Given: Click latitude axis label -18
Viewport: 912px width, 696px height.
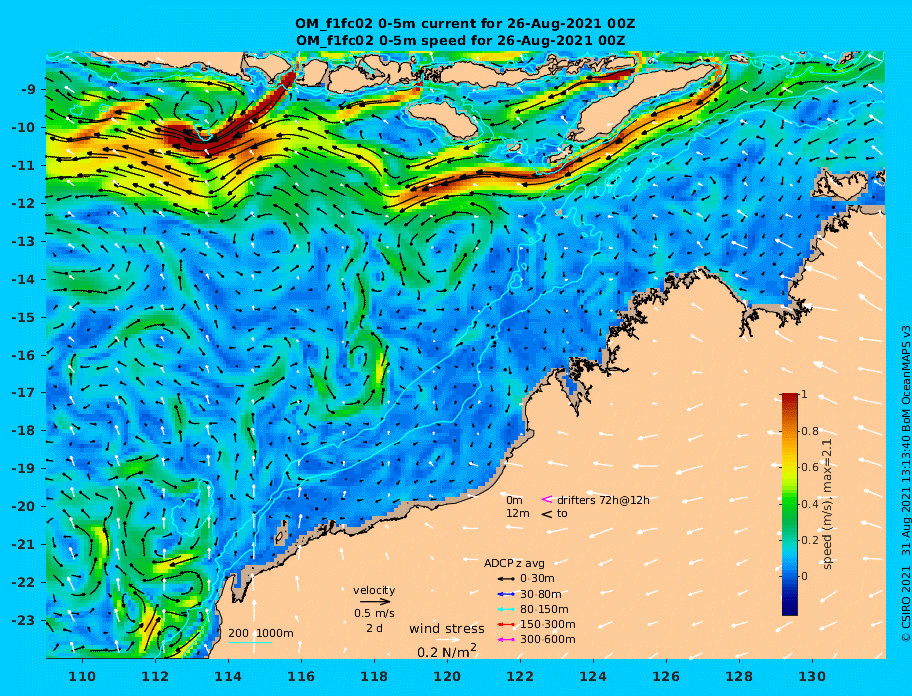Looking at the screenshot, I should click(x=24, y=431).
